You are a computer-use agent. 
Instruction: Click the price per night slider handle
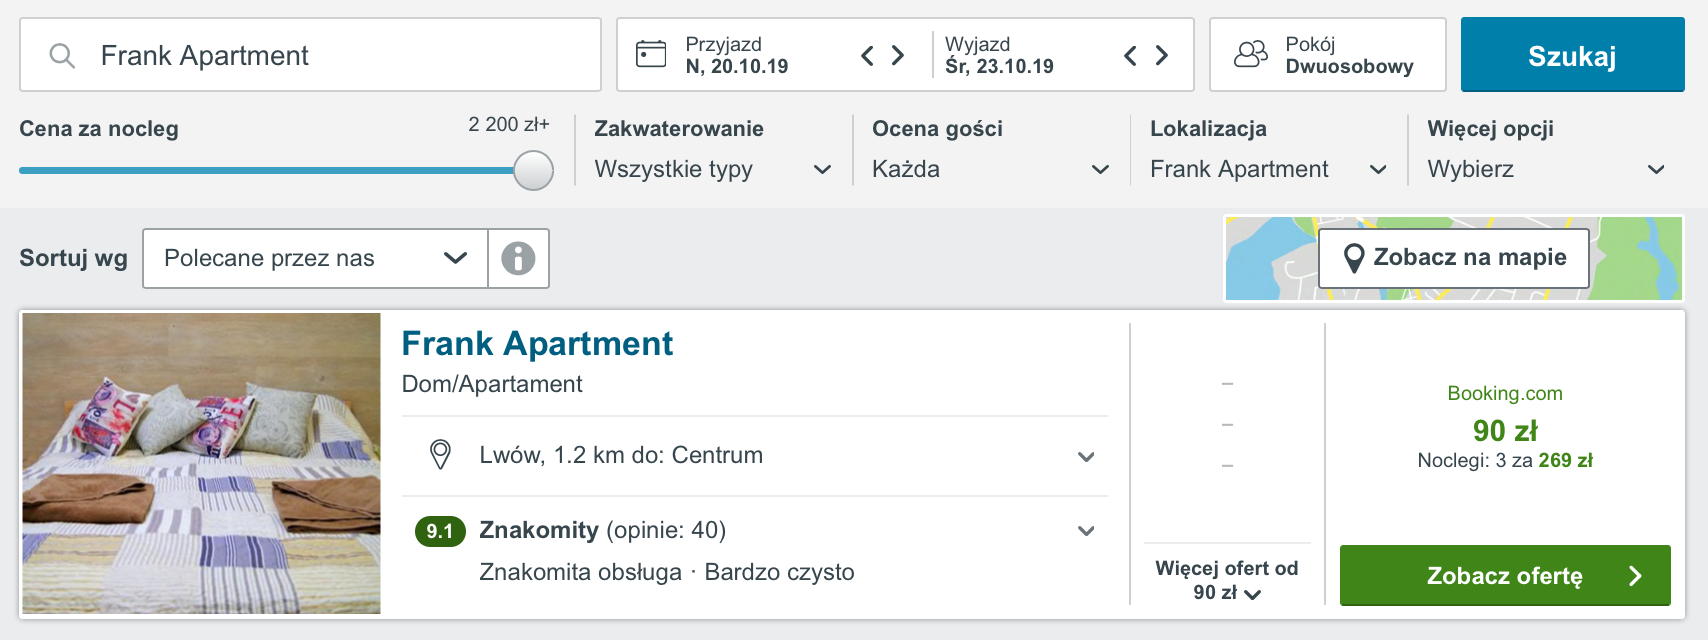pos(533,170)
